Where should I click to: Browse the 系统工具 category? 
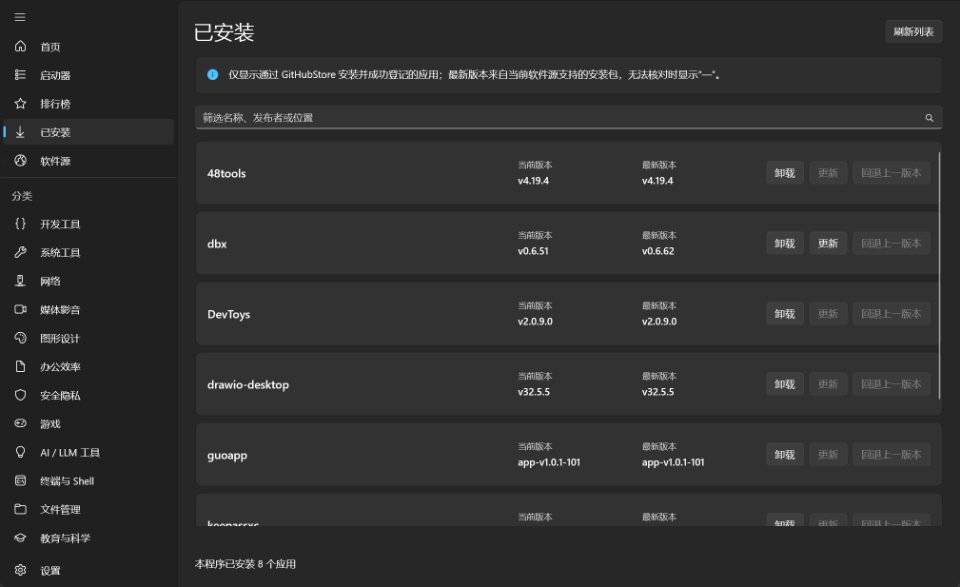pyautogui.click(x=88, y=252)
